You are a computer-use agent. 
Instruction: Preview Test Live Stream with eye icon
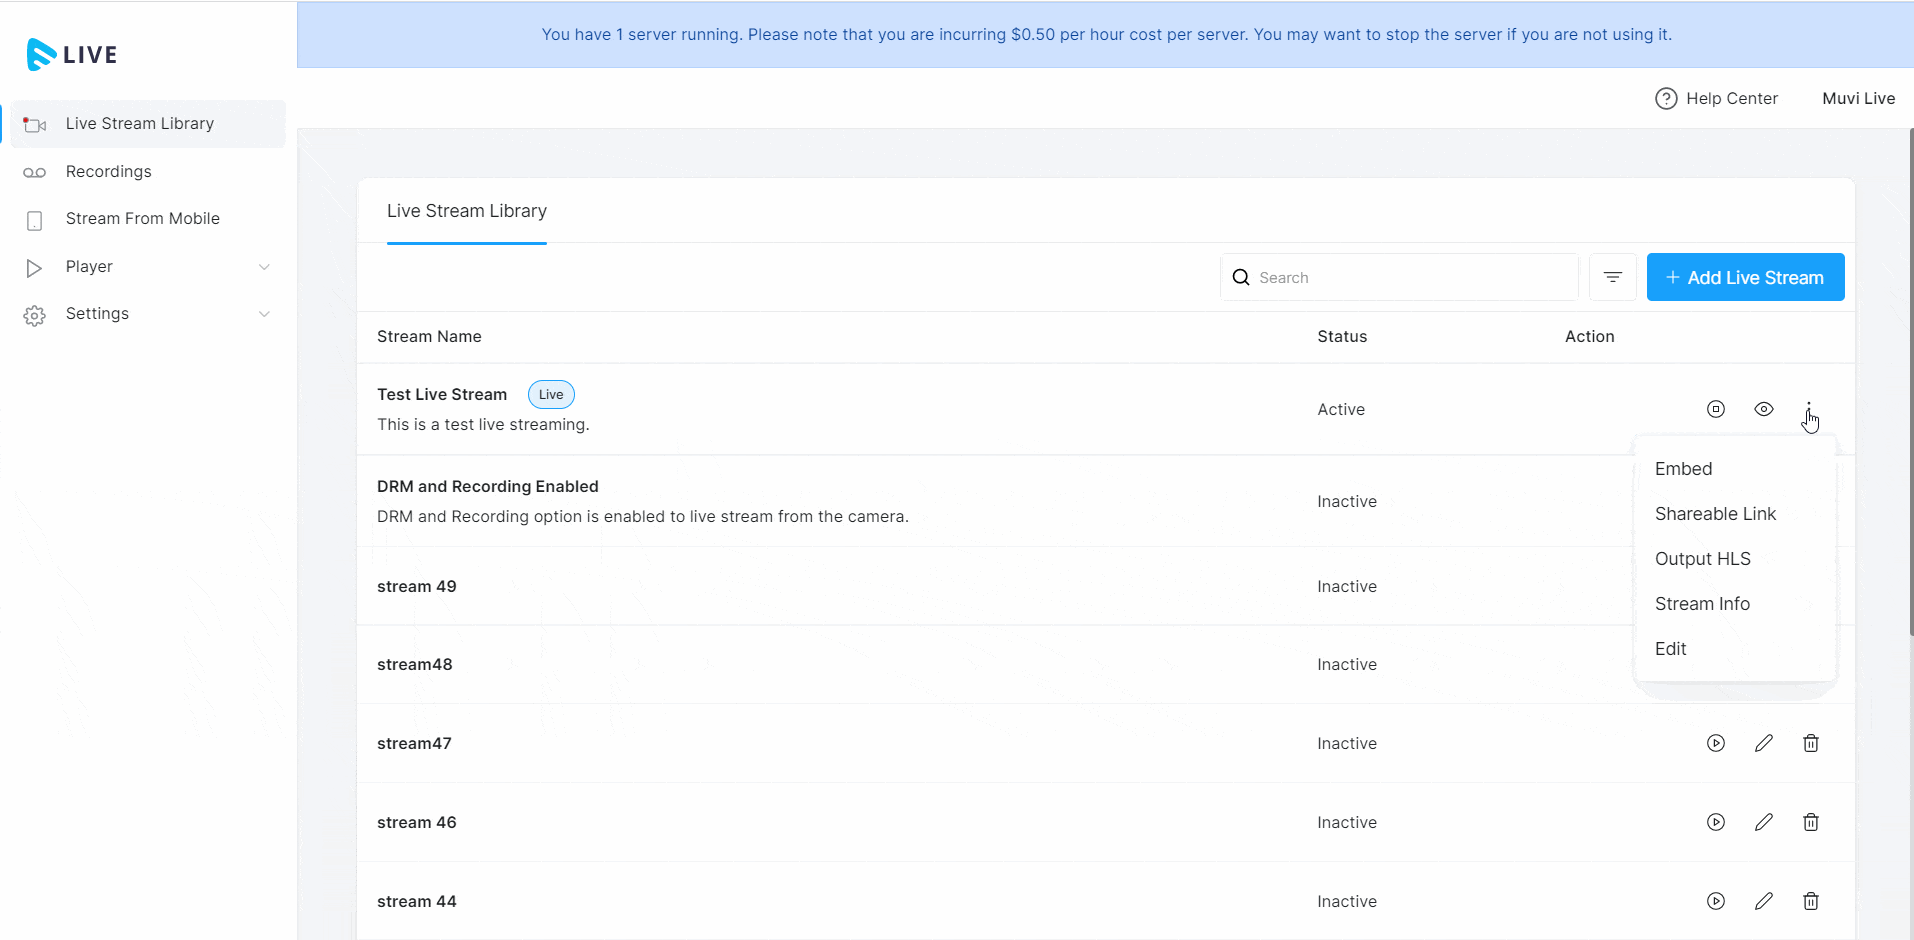coord(1763,409)
